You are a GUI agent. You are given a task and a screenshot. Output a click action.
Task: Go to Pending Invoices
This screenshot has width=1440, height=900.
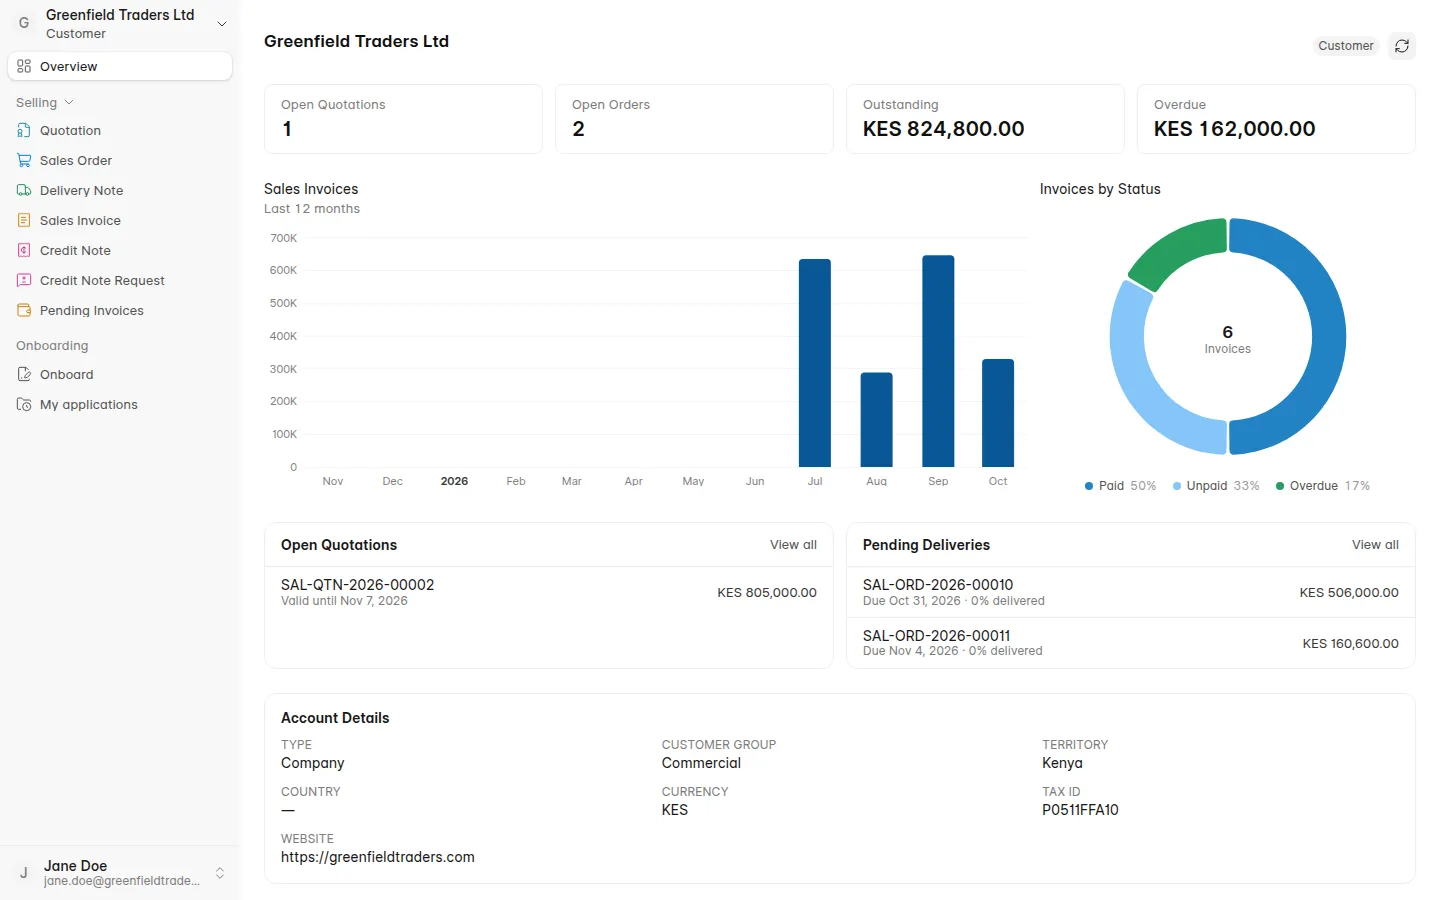pos(120,310)
